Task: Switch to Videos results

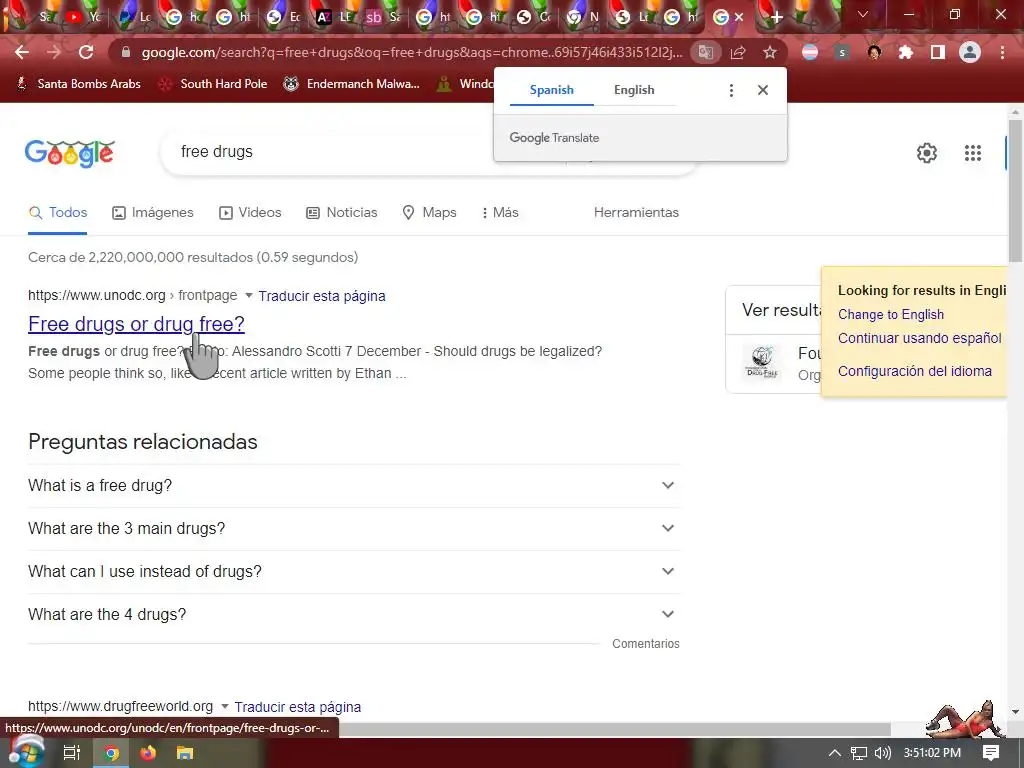Action: click(250, 213)
